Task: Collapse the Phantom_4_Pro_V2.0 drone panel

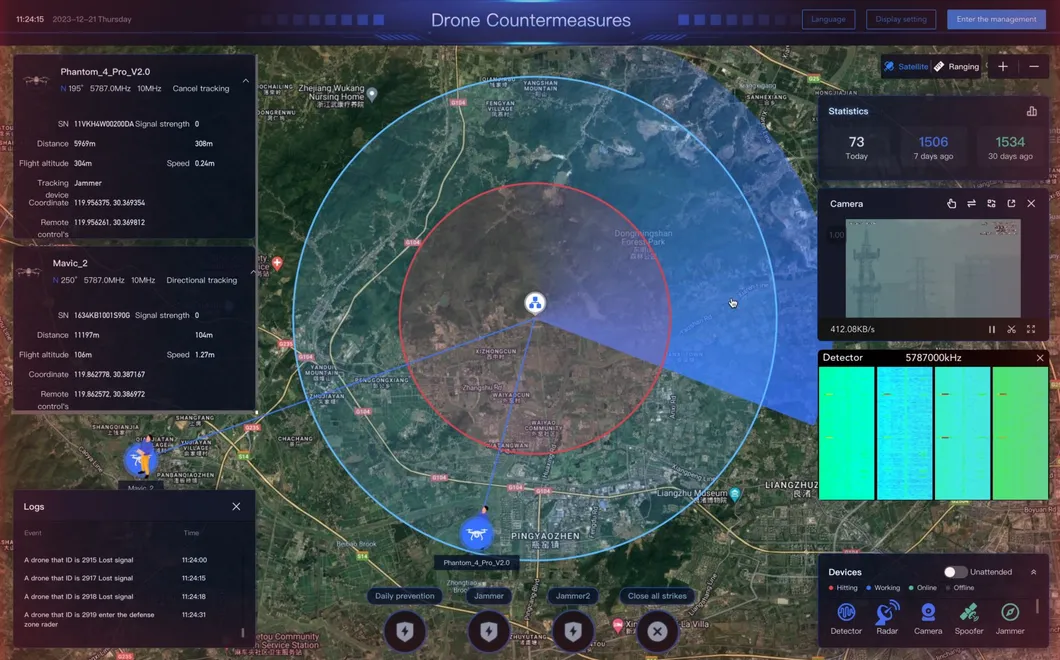Action: tap(245, 80)
